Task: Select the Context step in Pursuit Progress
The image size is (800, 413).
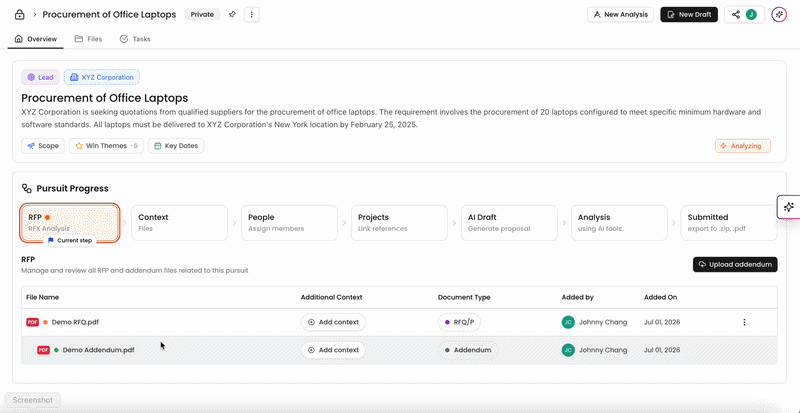Action: pos(179,223)
